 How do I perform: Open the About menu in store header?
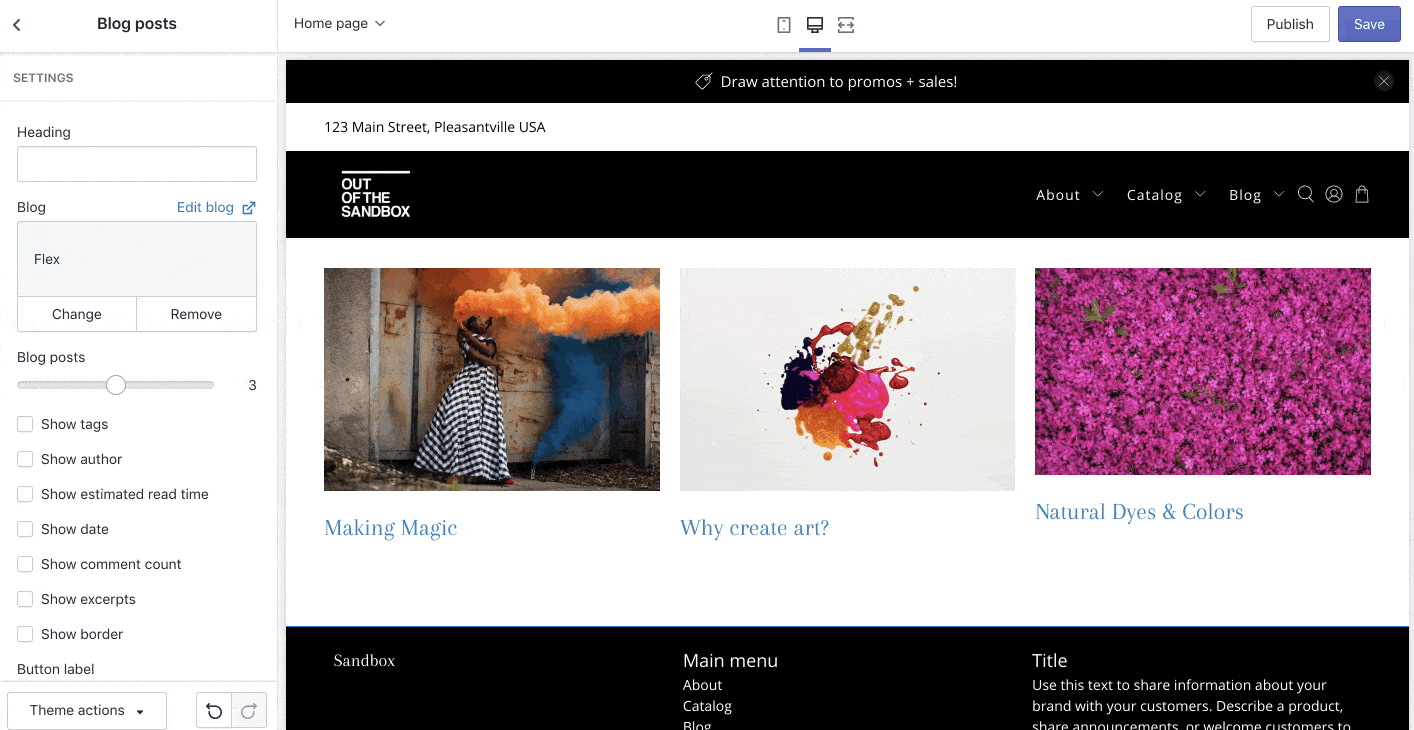1068,195
